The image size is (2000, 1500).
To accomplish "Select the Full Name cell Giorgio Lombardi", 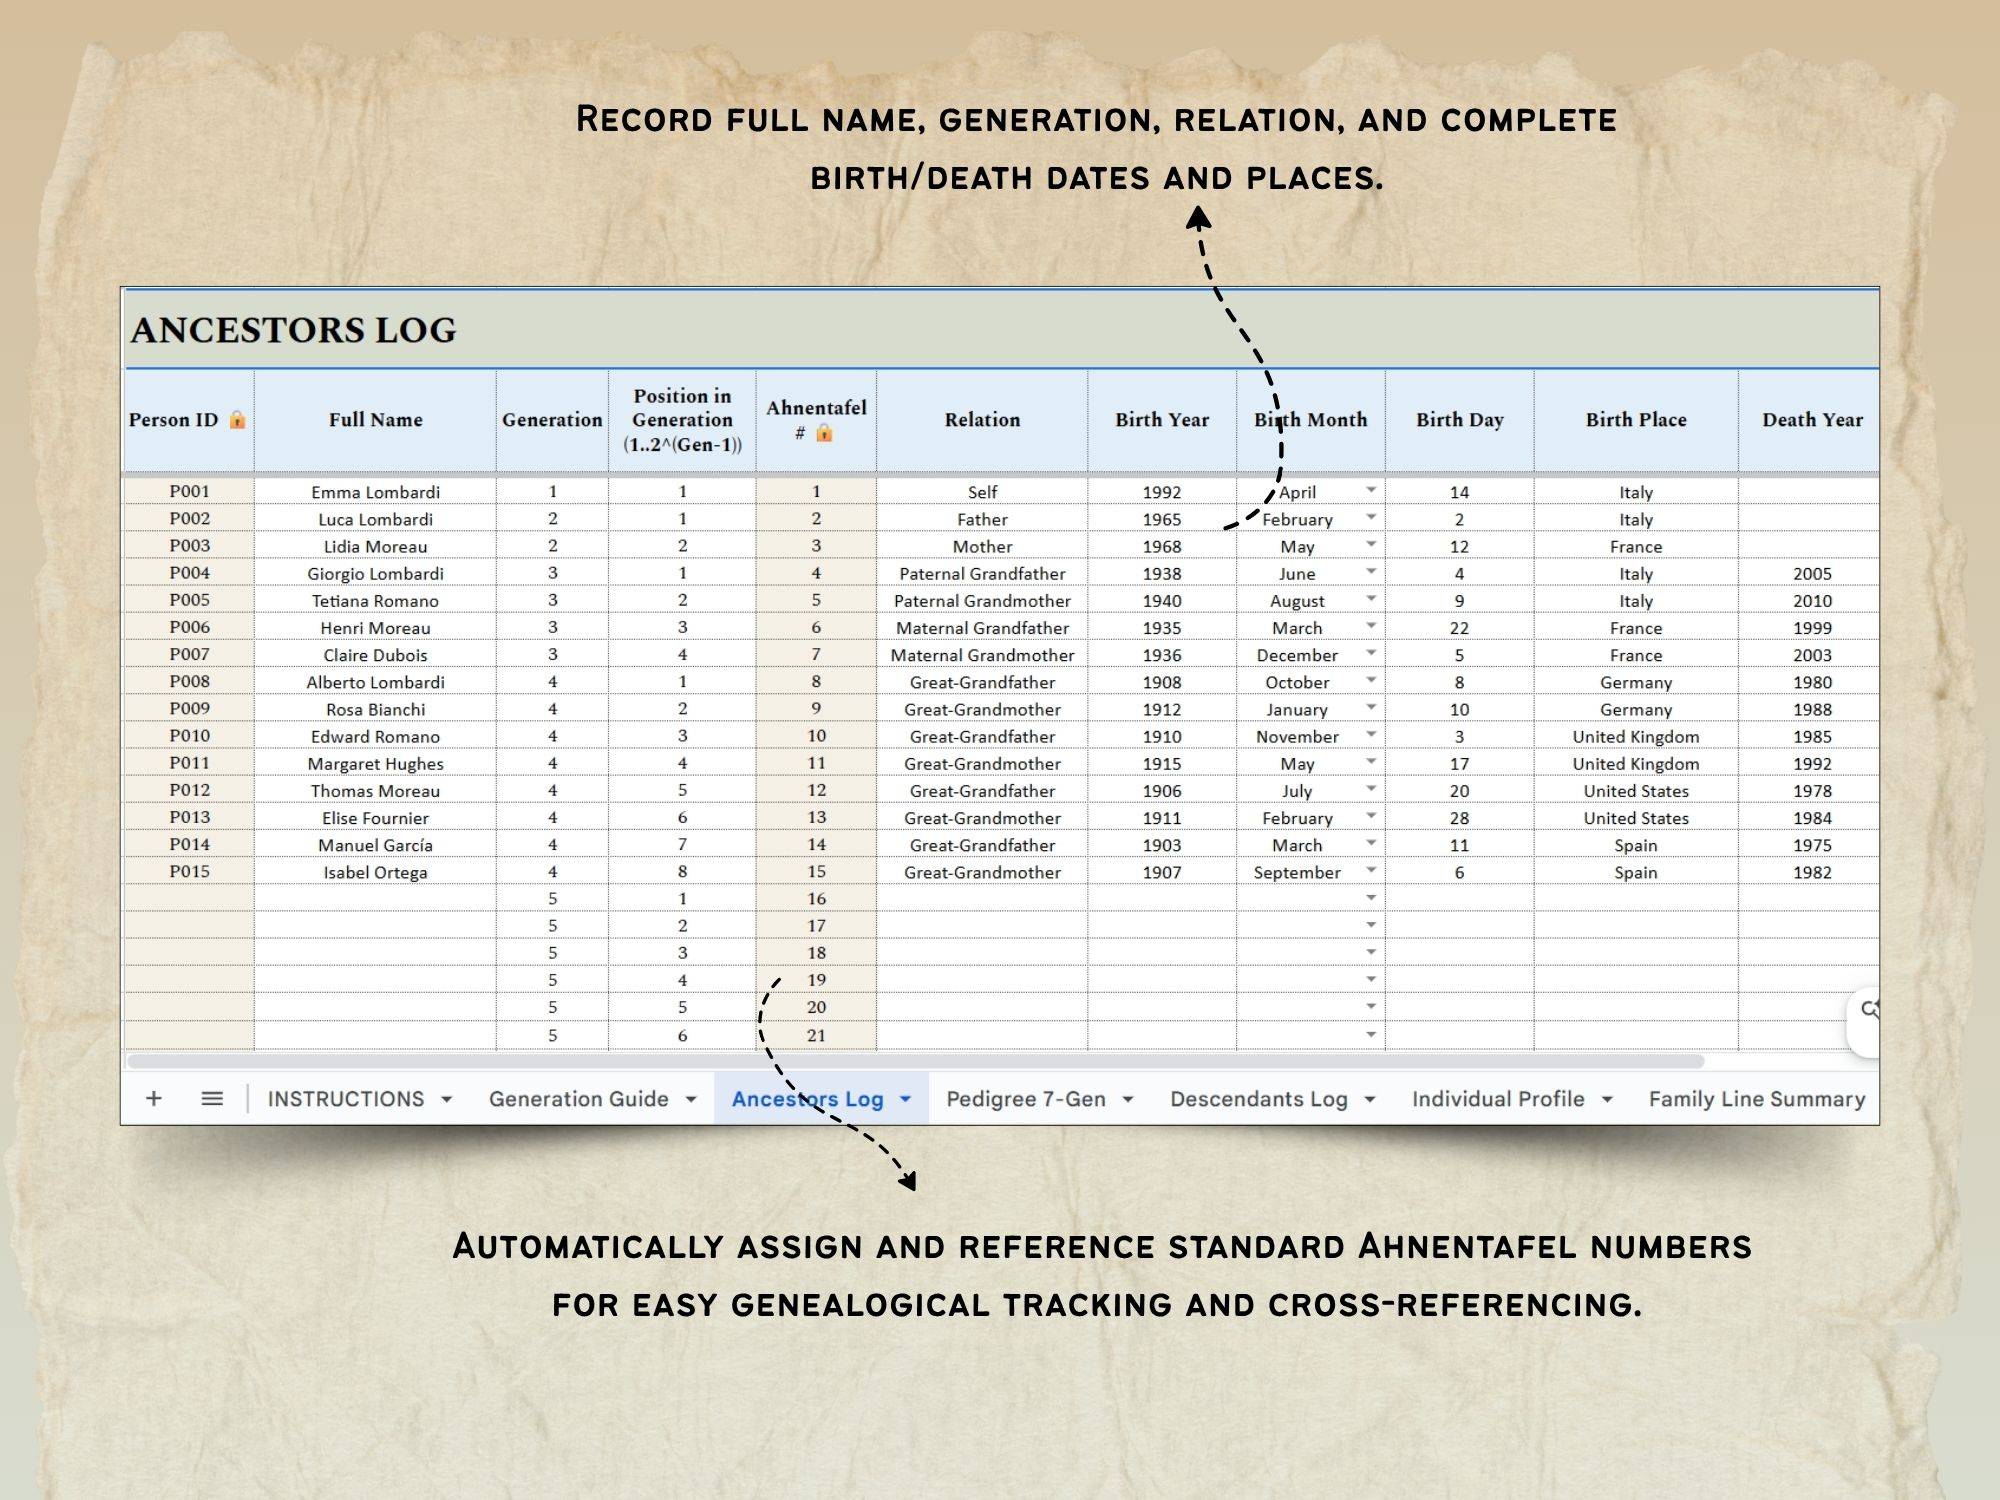I will coord(375,573).
